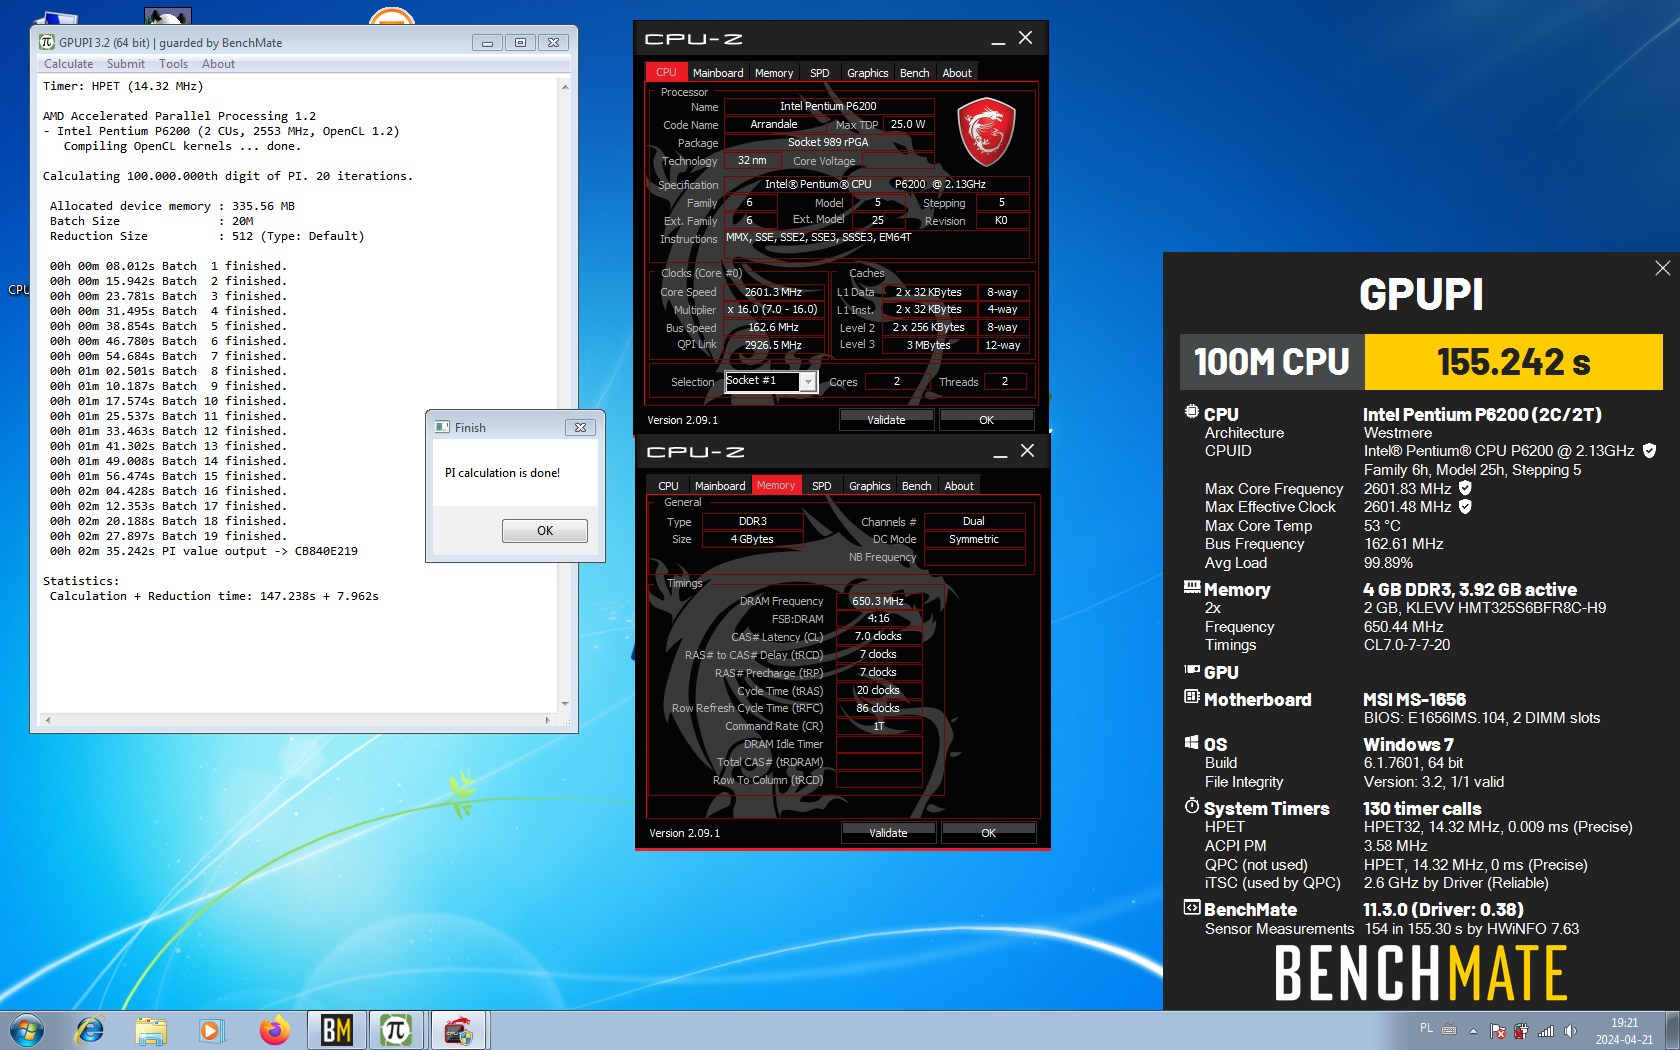Open the volume speaker tray icon
The height and width of the screenshot is (1050, 1680).
(x=1570, y=1031)
